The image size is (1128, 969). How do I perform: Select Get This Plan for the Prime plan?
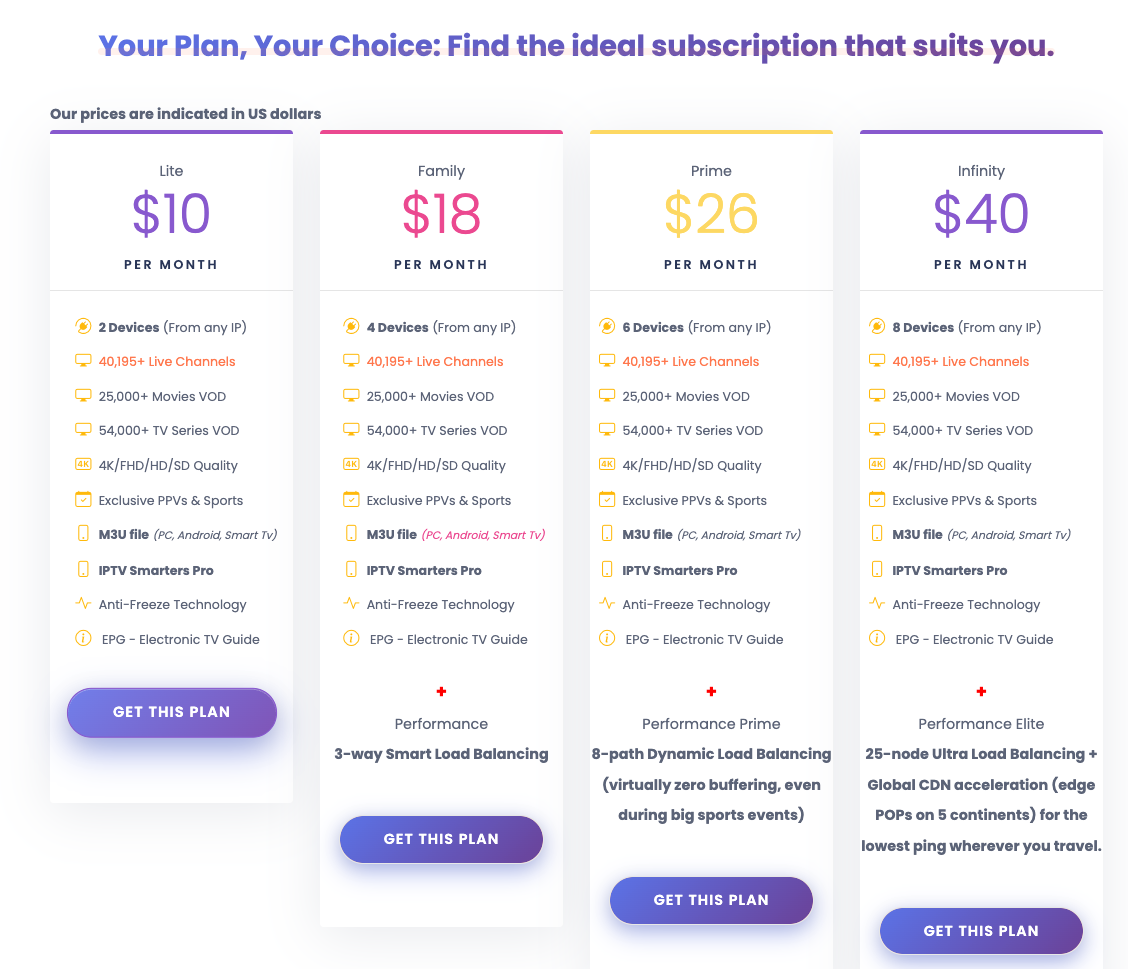click(711, 900)
